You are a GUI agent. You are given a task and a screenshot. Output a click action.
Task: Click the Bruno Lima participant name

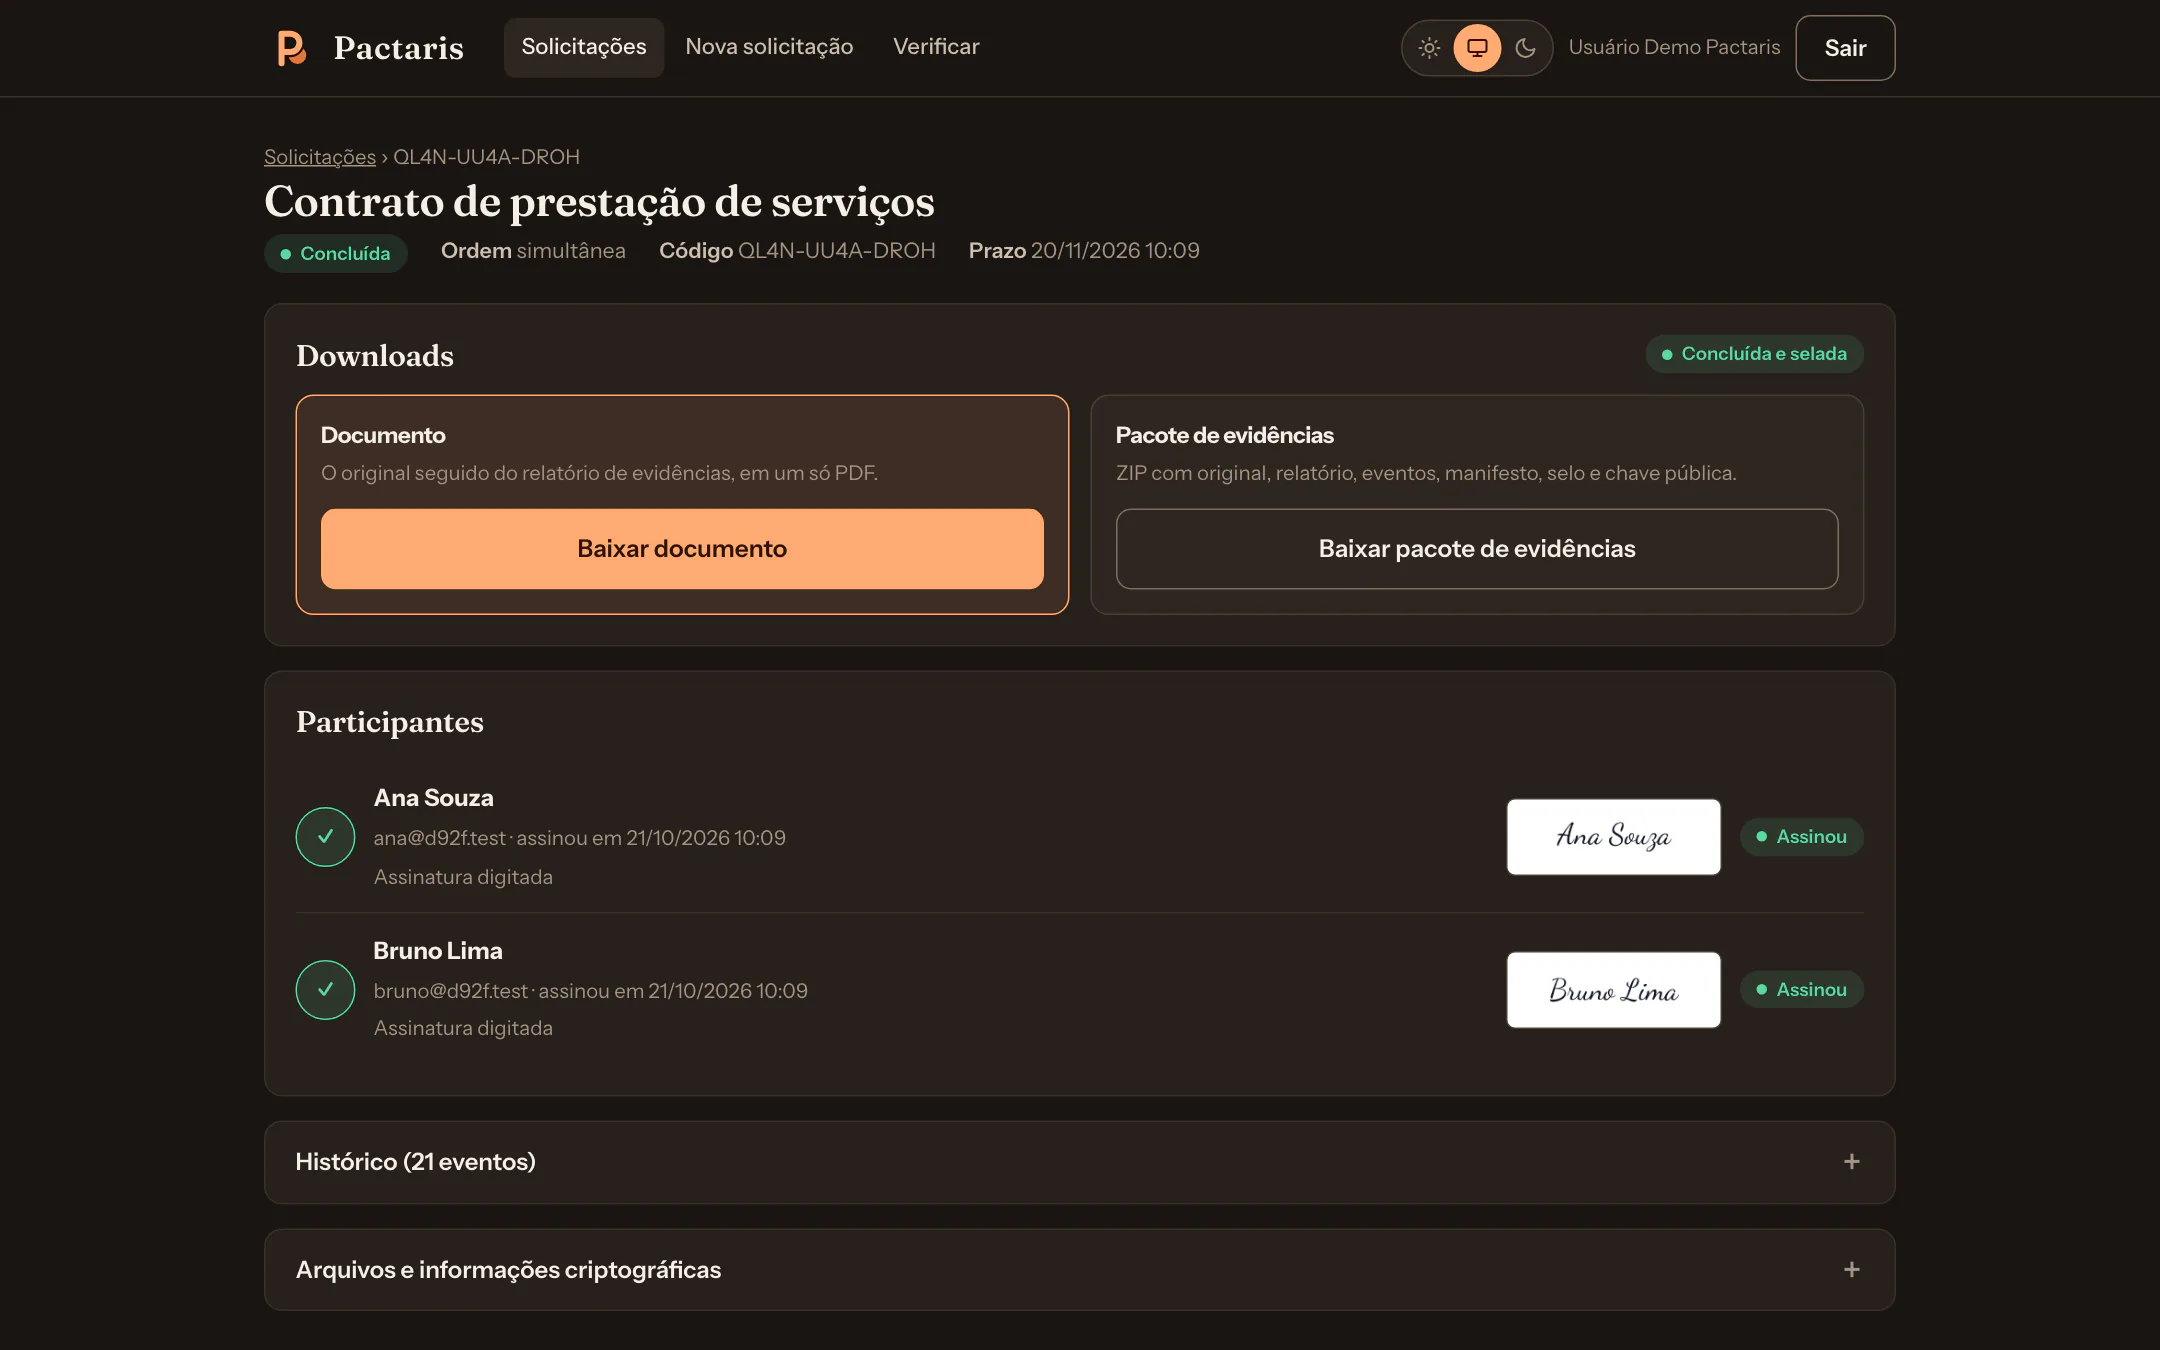point(438,951)
